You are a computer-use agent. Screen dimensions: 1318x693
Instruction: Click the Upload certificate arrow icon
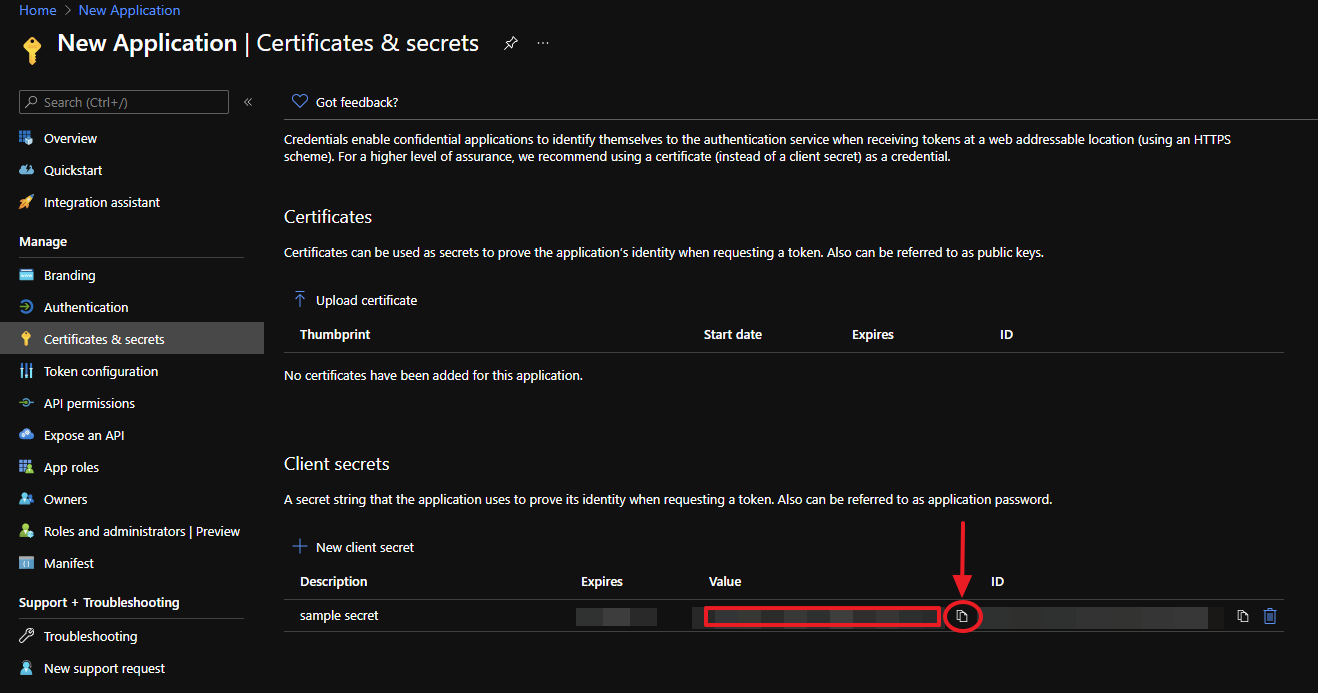(299, 300)
